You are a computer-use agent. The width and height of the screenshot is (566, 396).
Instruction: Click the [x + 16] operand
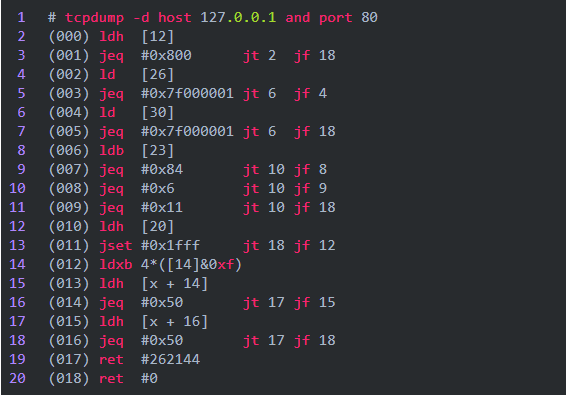[175, 322]
